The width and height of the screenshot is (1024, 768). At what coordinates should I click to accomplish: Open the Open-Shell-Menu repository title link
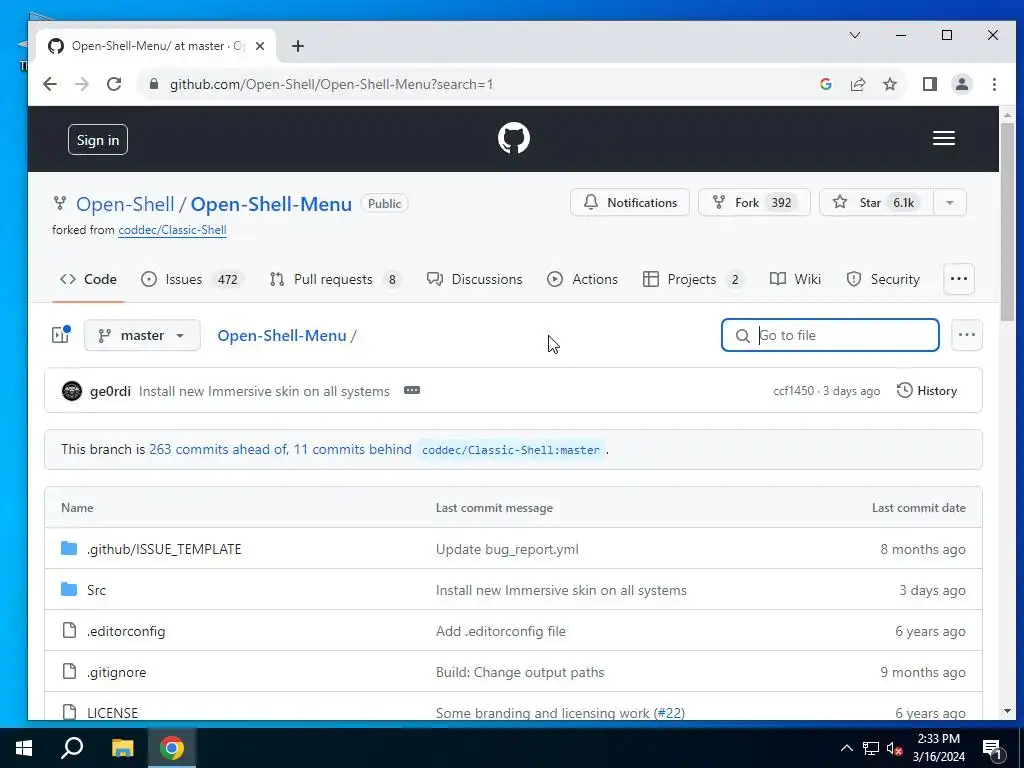coord(271,204)
